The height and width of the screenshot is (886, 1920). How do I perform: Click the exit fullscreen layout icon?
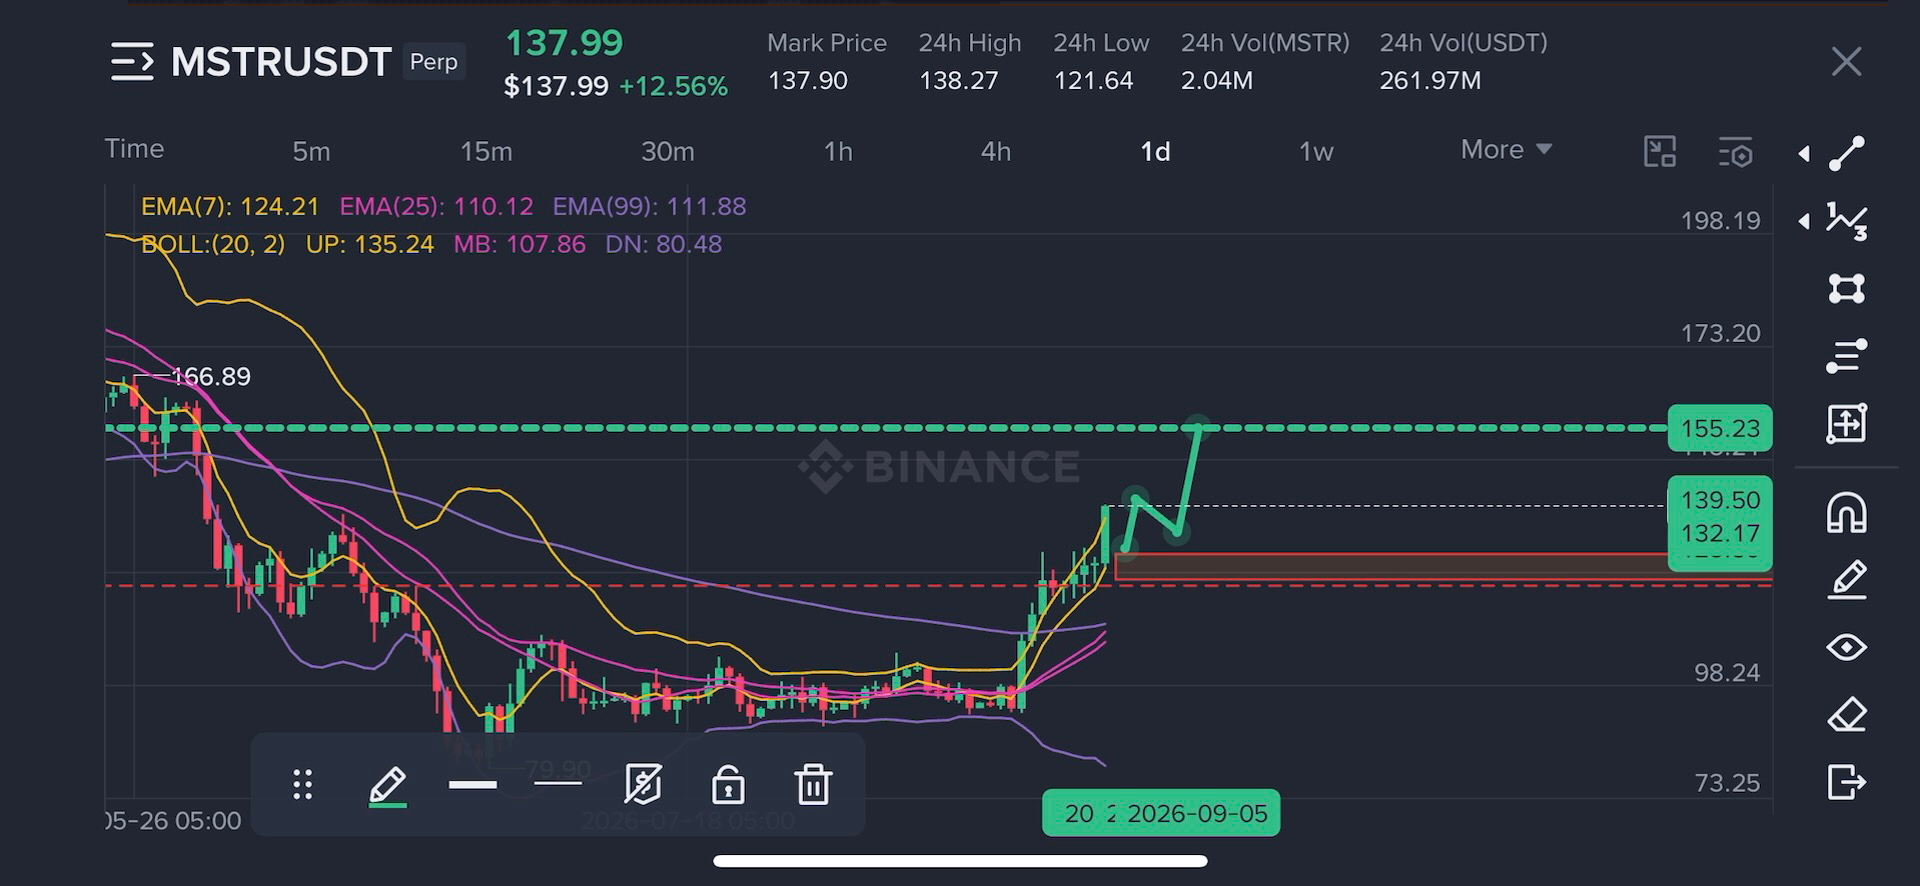1660,151
